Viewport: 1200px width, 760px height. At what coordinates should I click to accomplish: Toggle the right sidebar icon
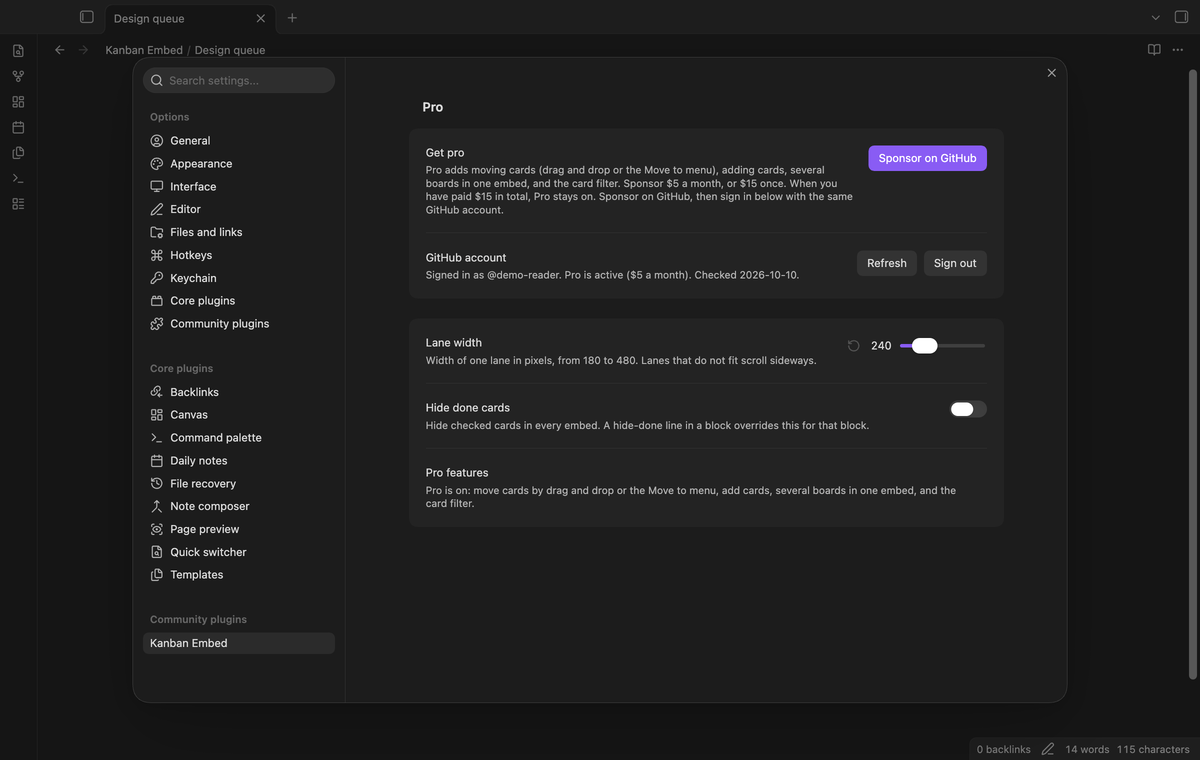click(1182, 18)
